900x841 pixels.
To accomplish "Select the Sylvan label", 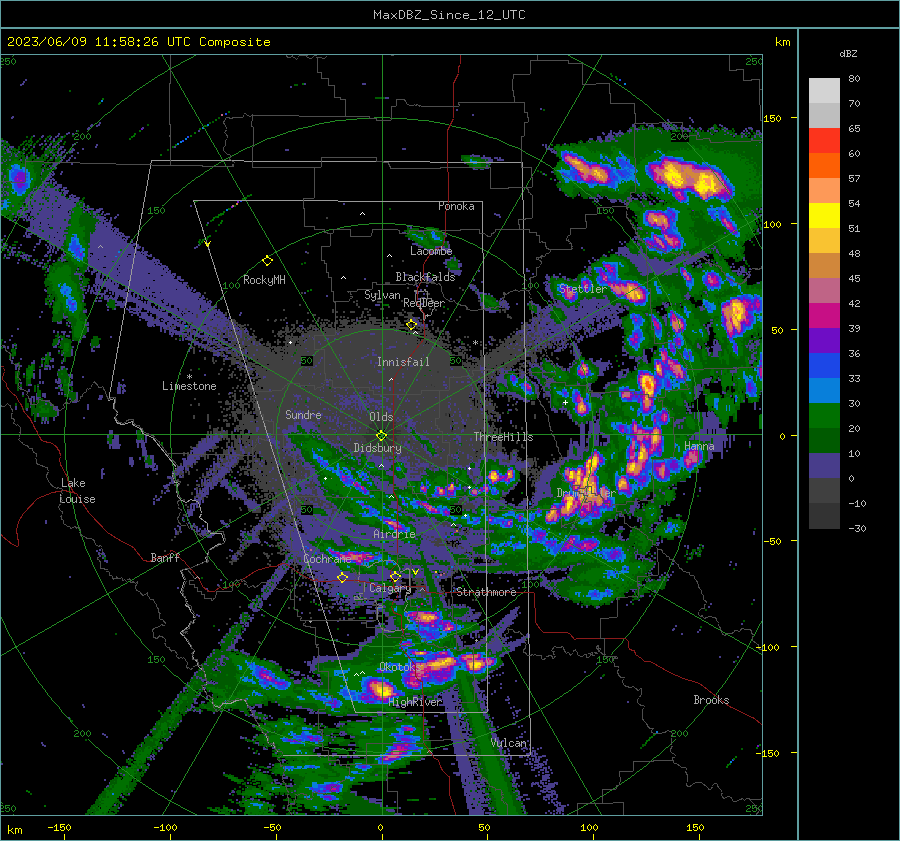I will point(382,295).
